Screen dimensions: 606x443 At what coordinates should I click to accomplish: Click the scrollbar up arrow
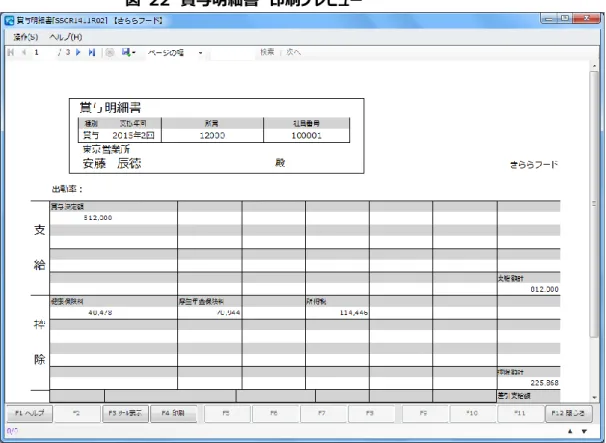(x=594, y=66)
